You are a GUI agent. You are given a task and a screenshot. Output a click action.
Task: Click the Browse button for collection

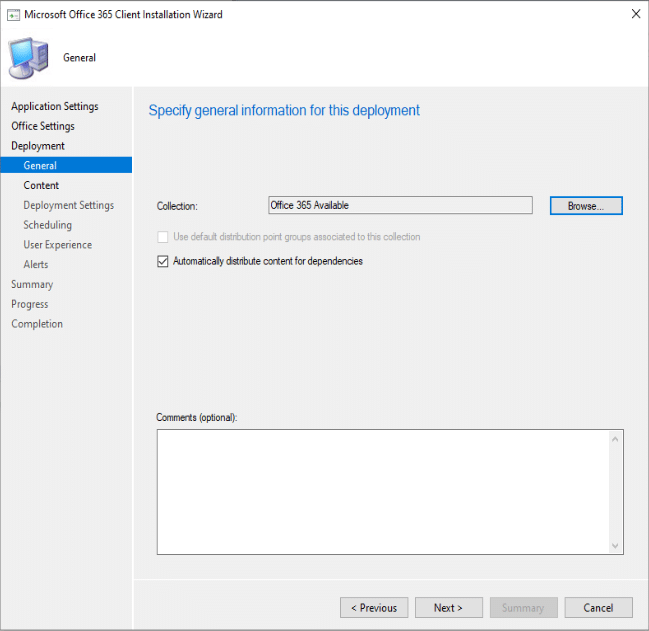[585, 205]
